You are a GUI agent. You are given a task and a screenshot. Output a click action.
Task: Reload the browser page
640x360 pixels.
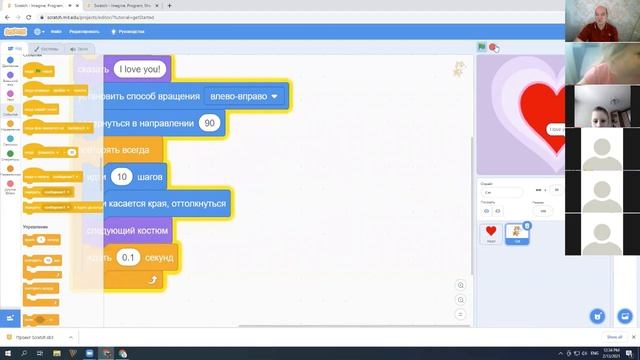click(29, 18)
